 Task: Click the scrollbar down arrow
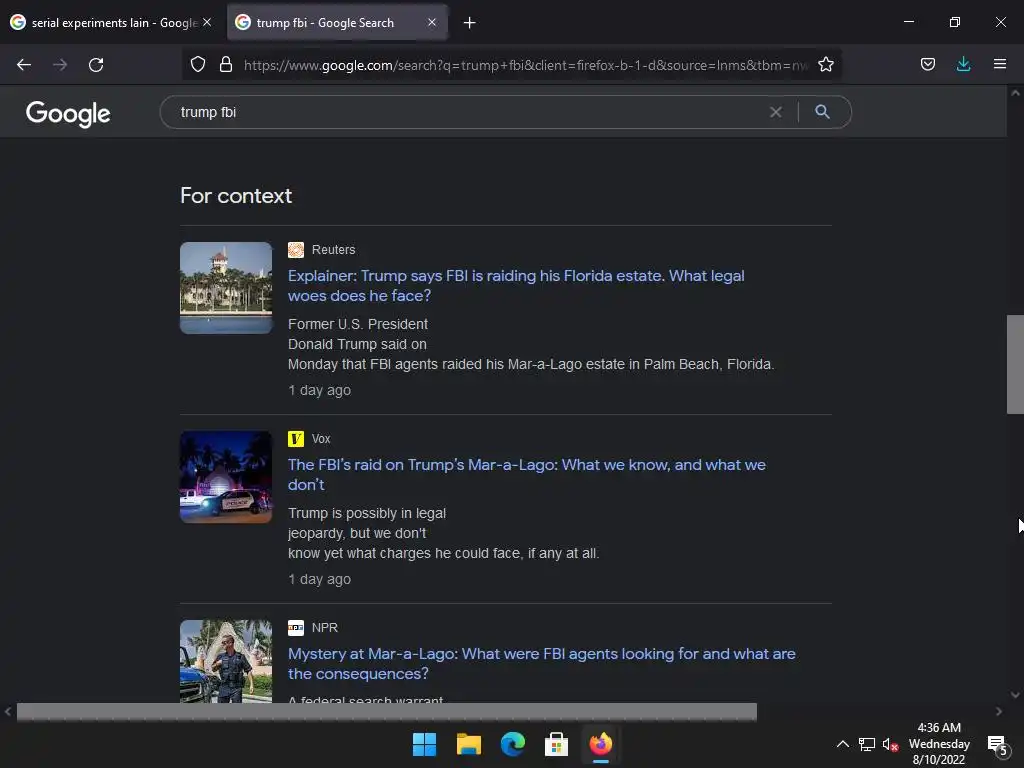tap(1016, 695)
